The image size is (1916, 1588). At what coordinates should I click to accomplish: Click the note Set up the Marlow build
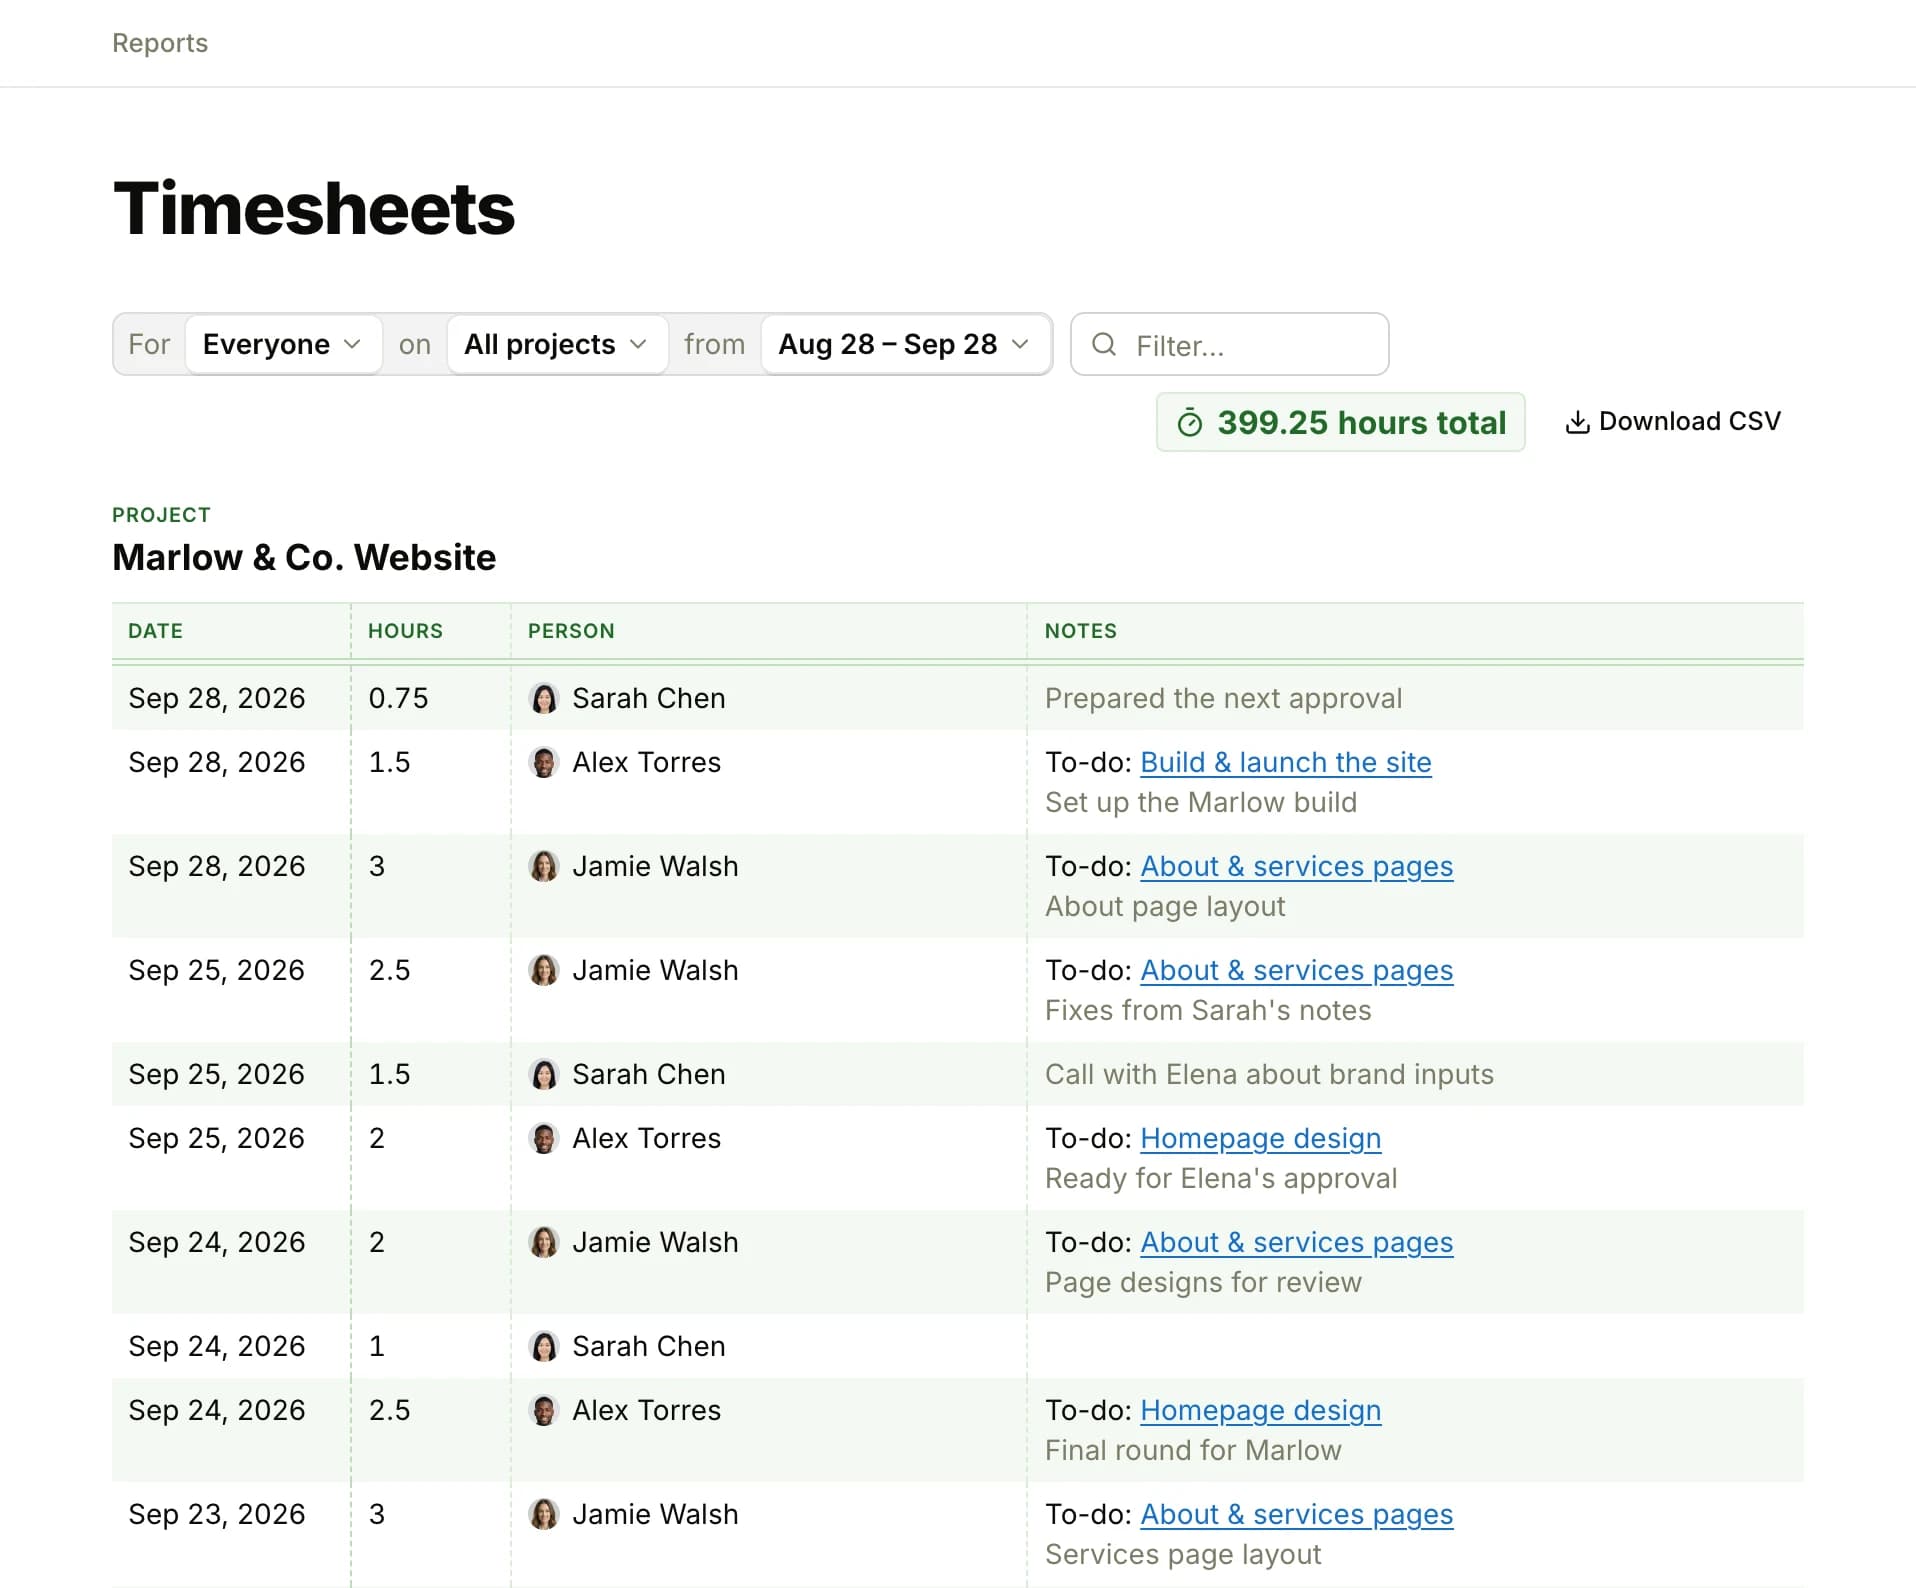pos(1201,802)
